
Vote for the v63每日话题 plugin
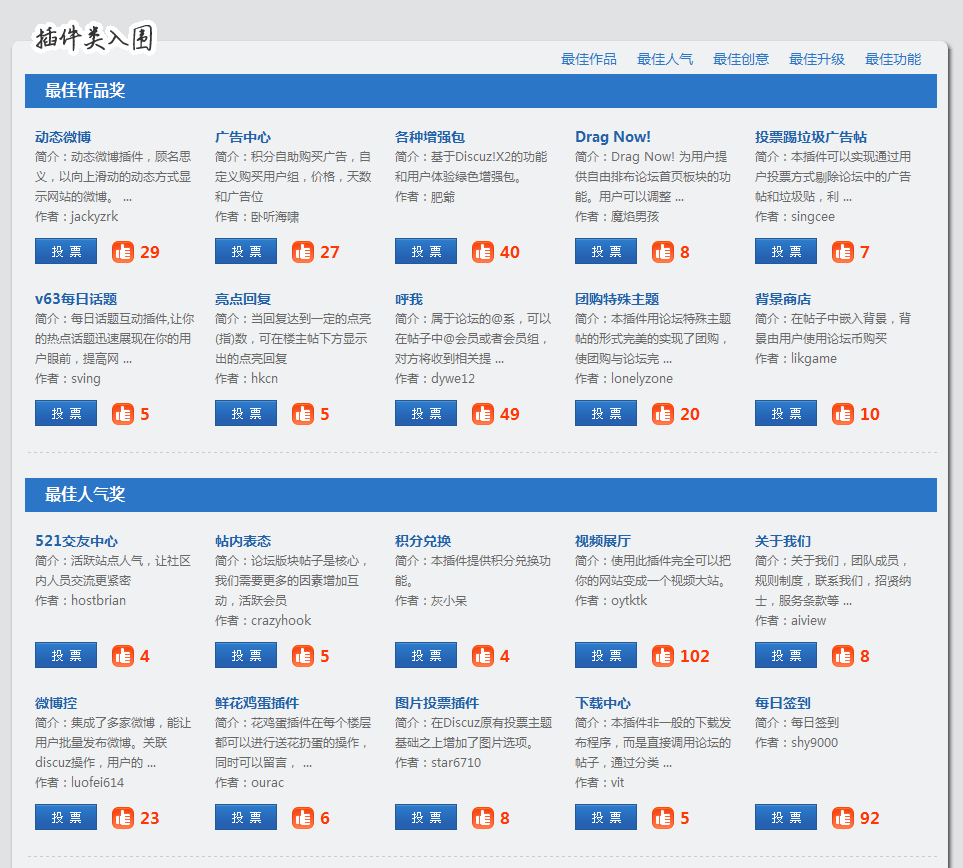click(x=66, y=413)
